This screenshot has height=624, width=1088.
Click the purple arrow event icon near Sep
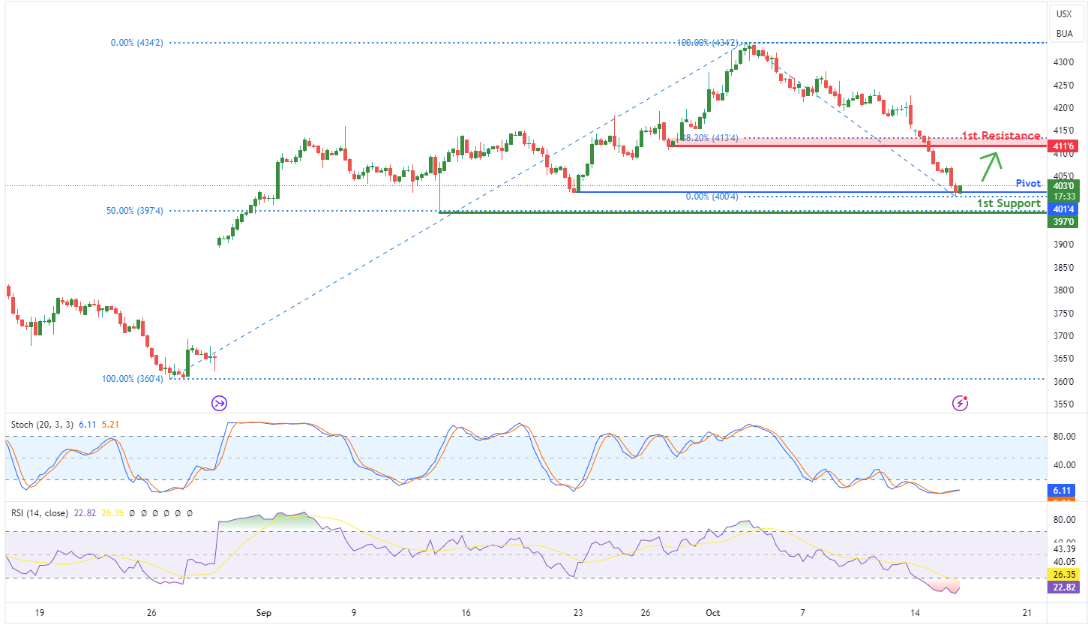coord(219,403)
